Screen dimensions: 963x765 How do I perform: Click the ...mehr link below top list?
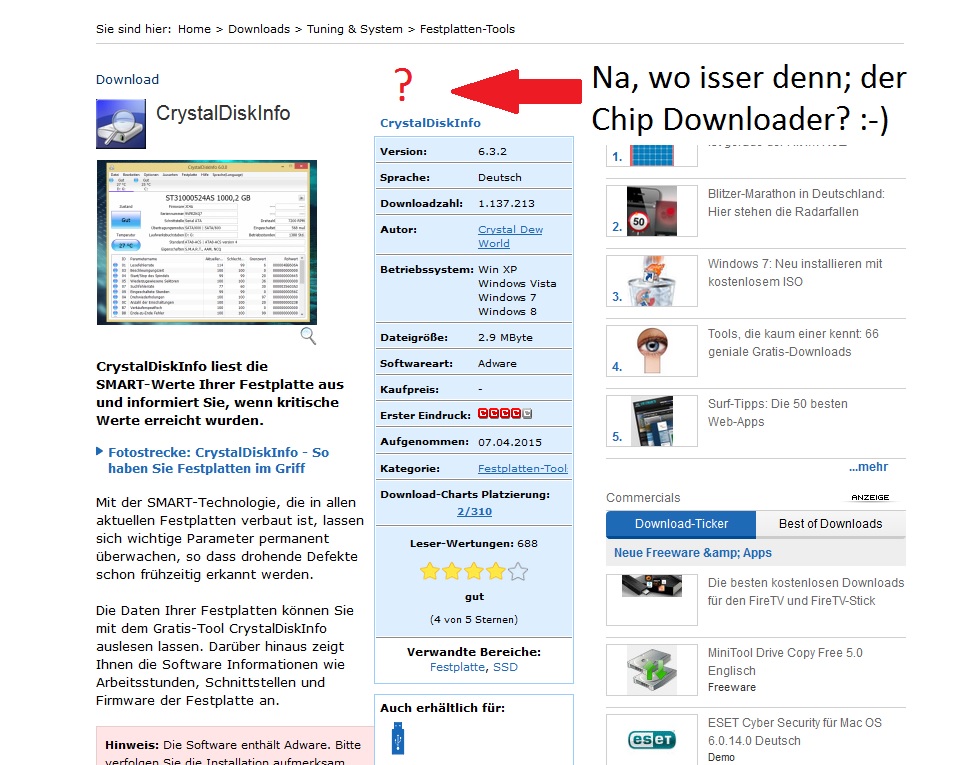pyautogui.click(x=868, y=467)
